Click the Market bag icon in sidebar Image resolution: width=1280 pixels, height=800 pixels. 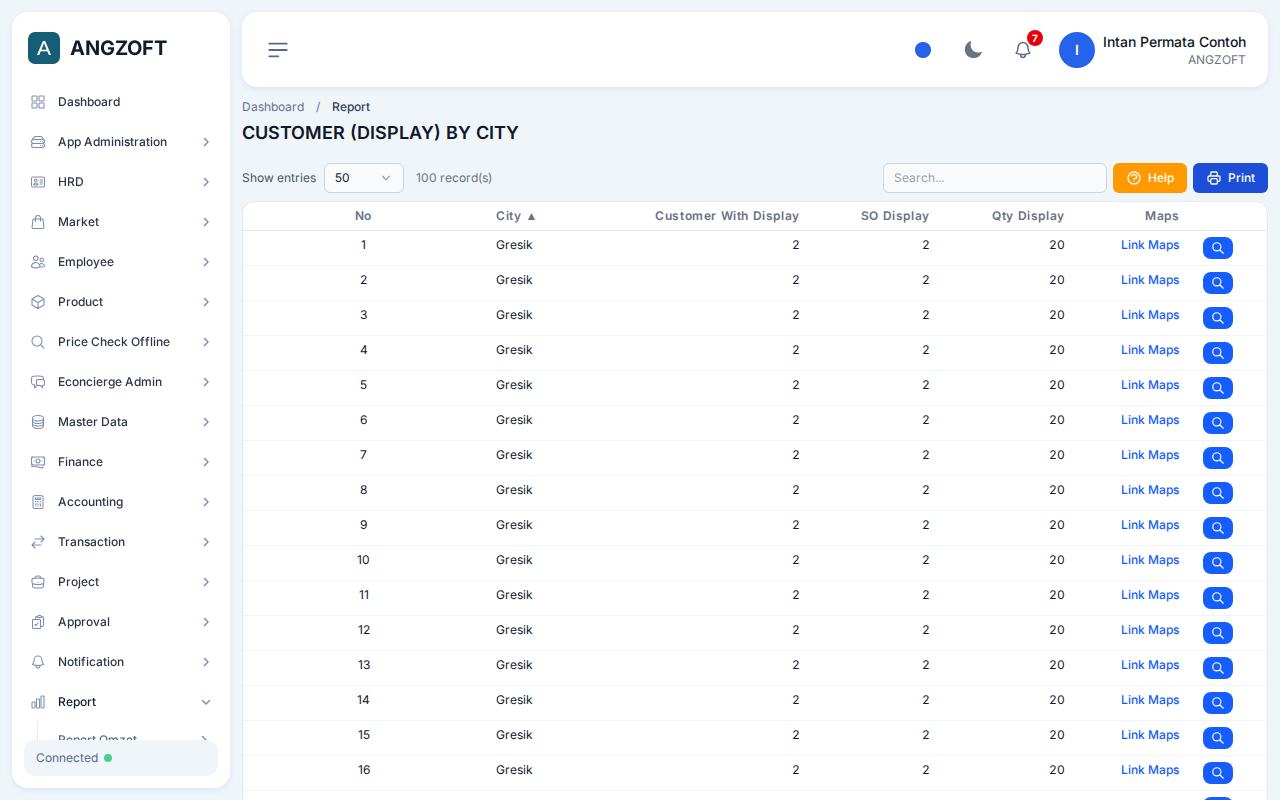click(38, 222)
